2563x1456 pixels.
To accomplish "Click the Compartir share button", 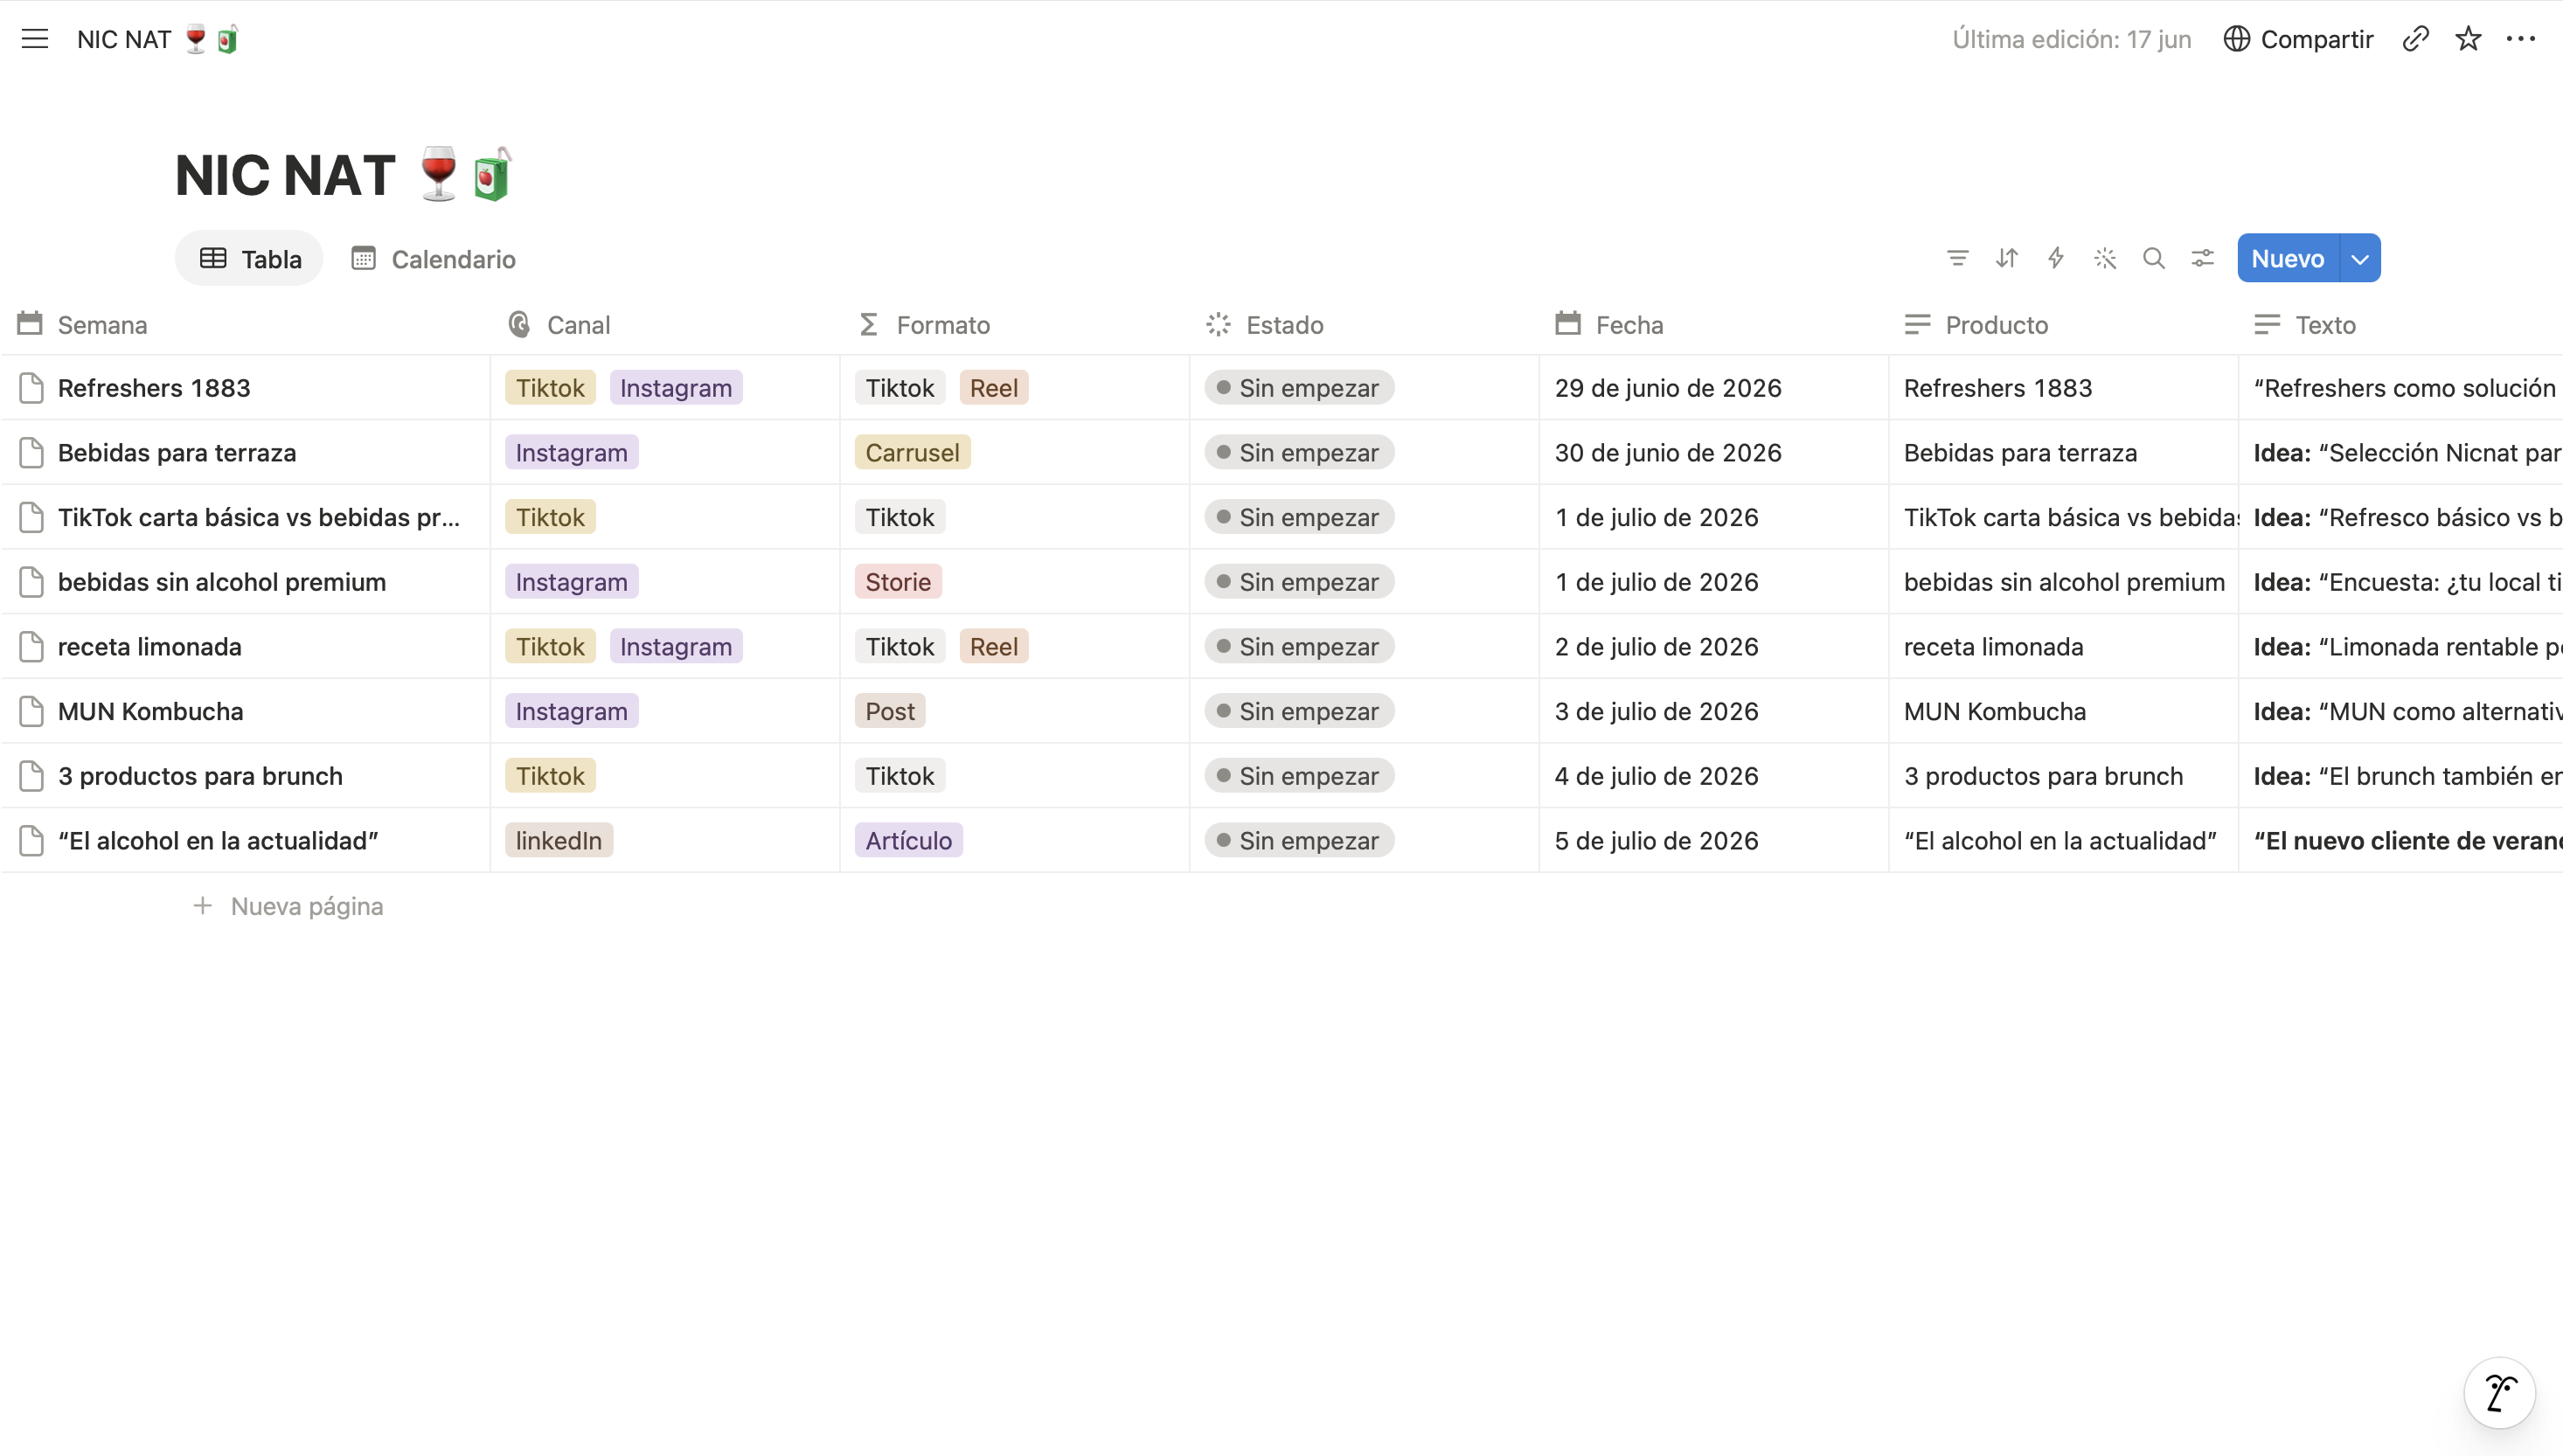I will point(2298,39).
